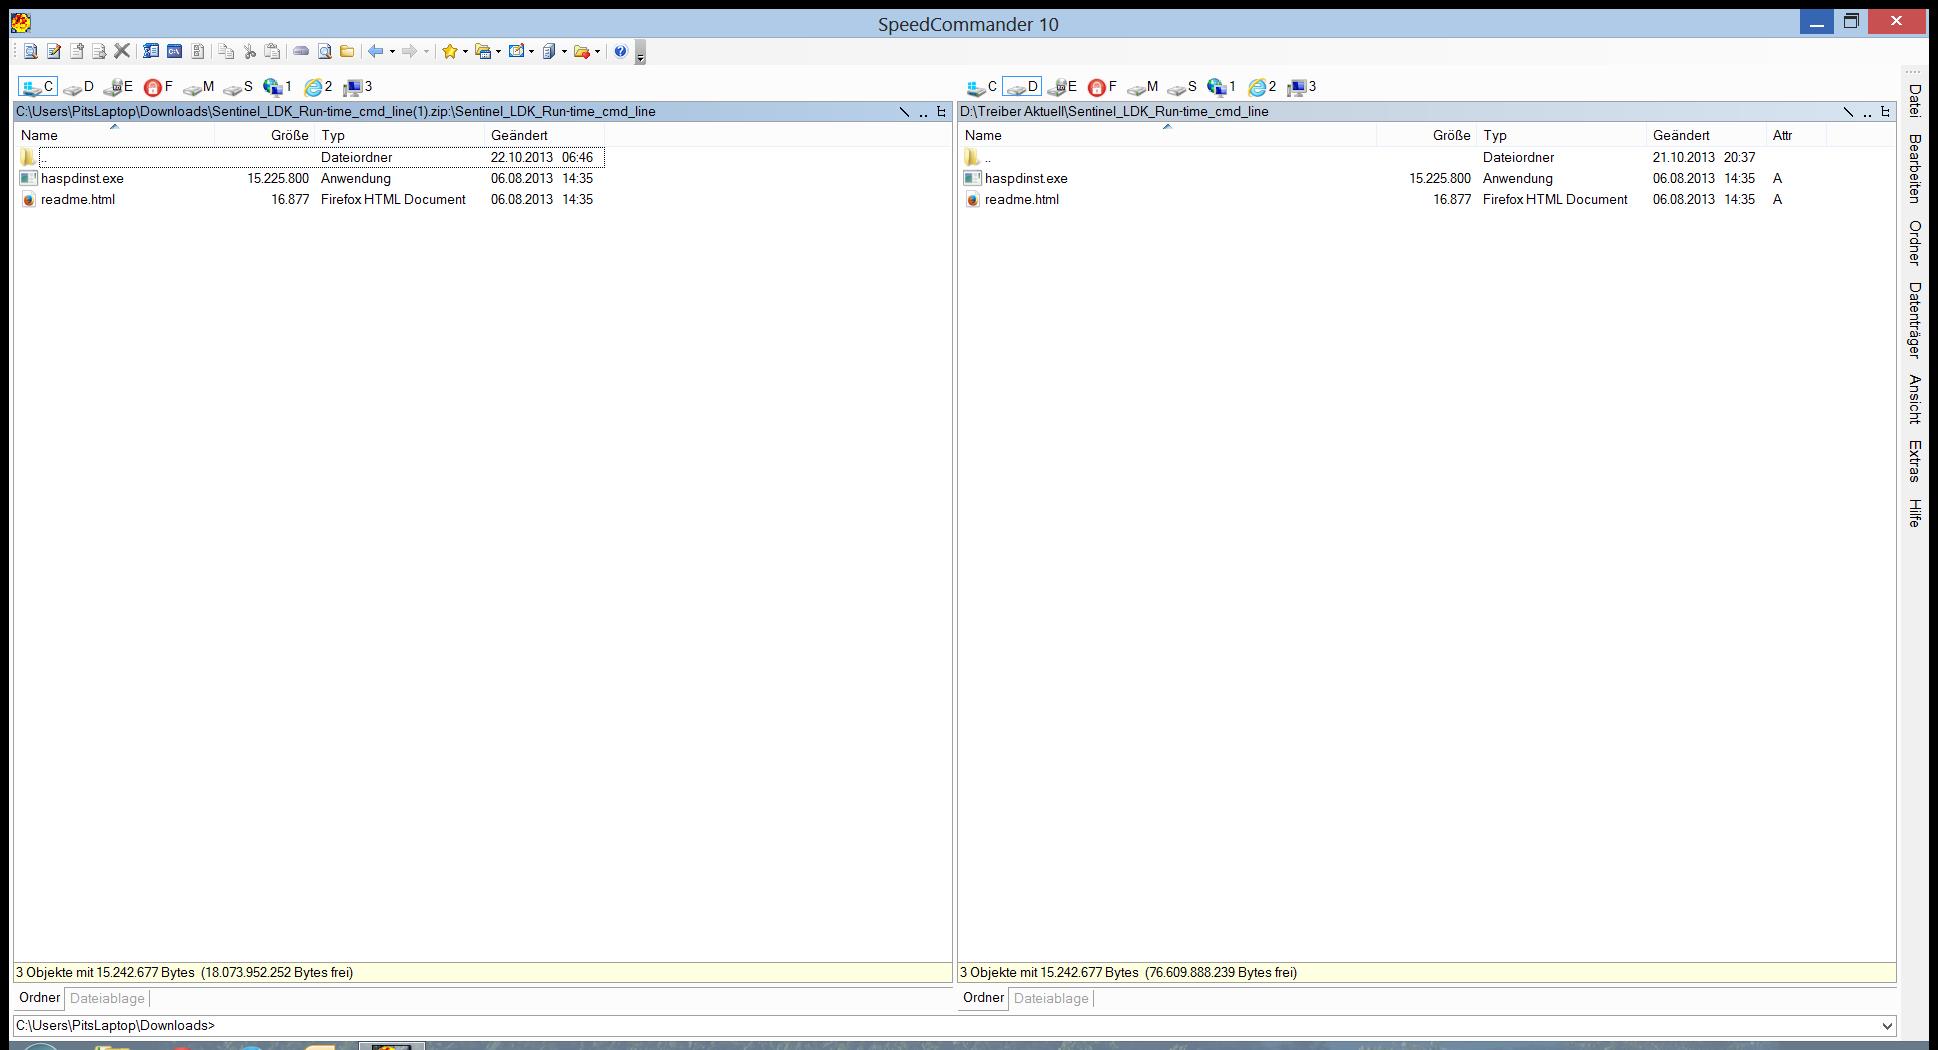The image size is (1938, 1050).
Task: Sort left panel by Größe column
Action: click(264, 135)
